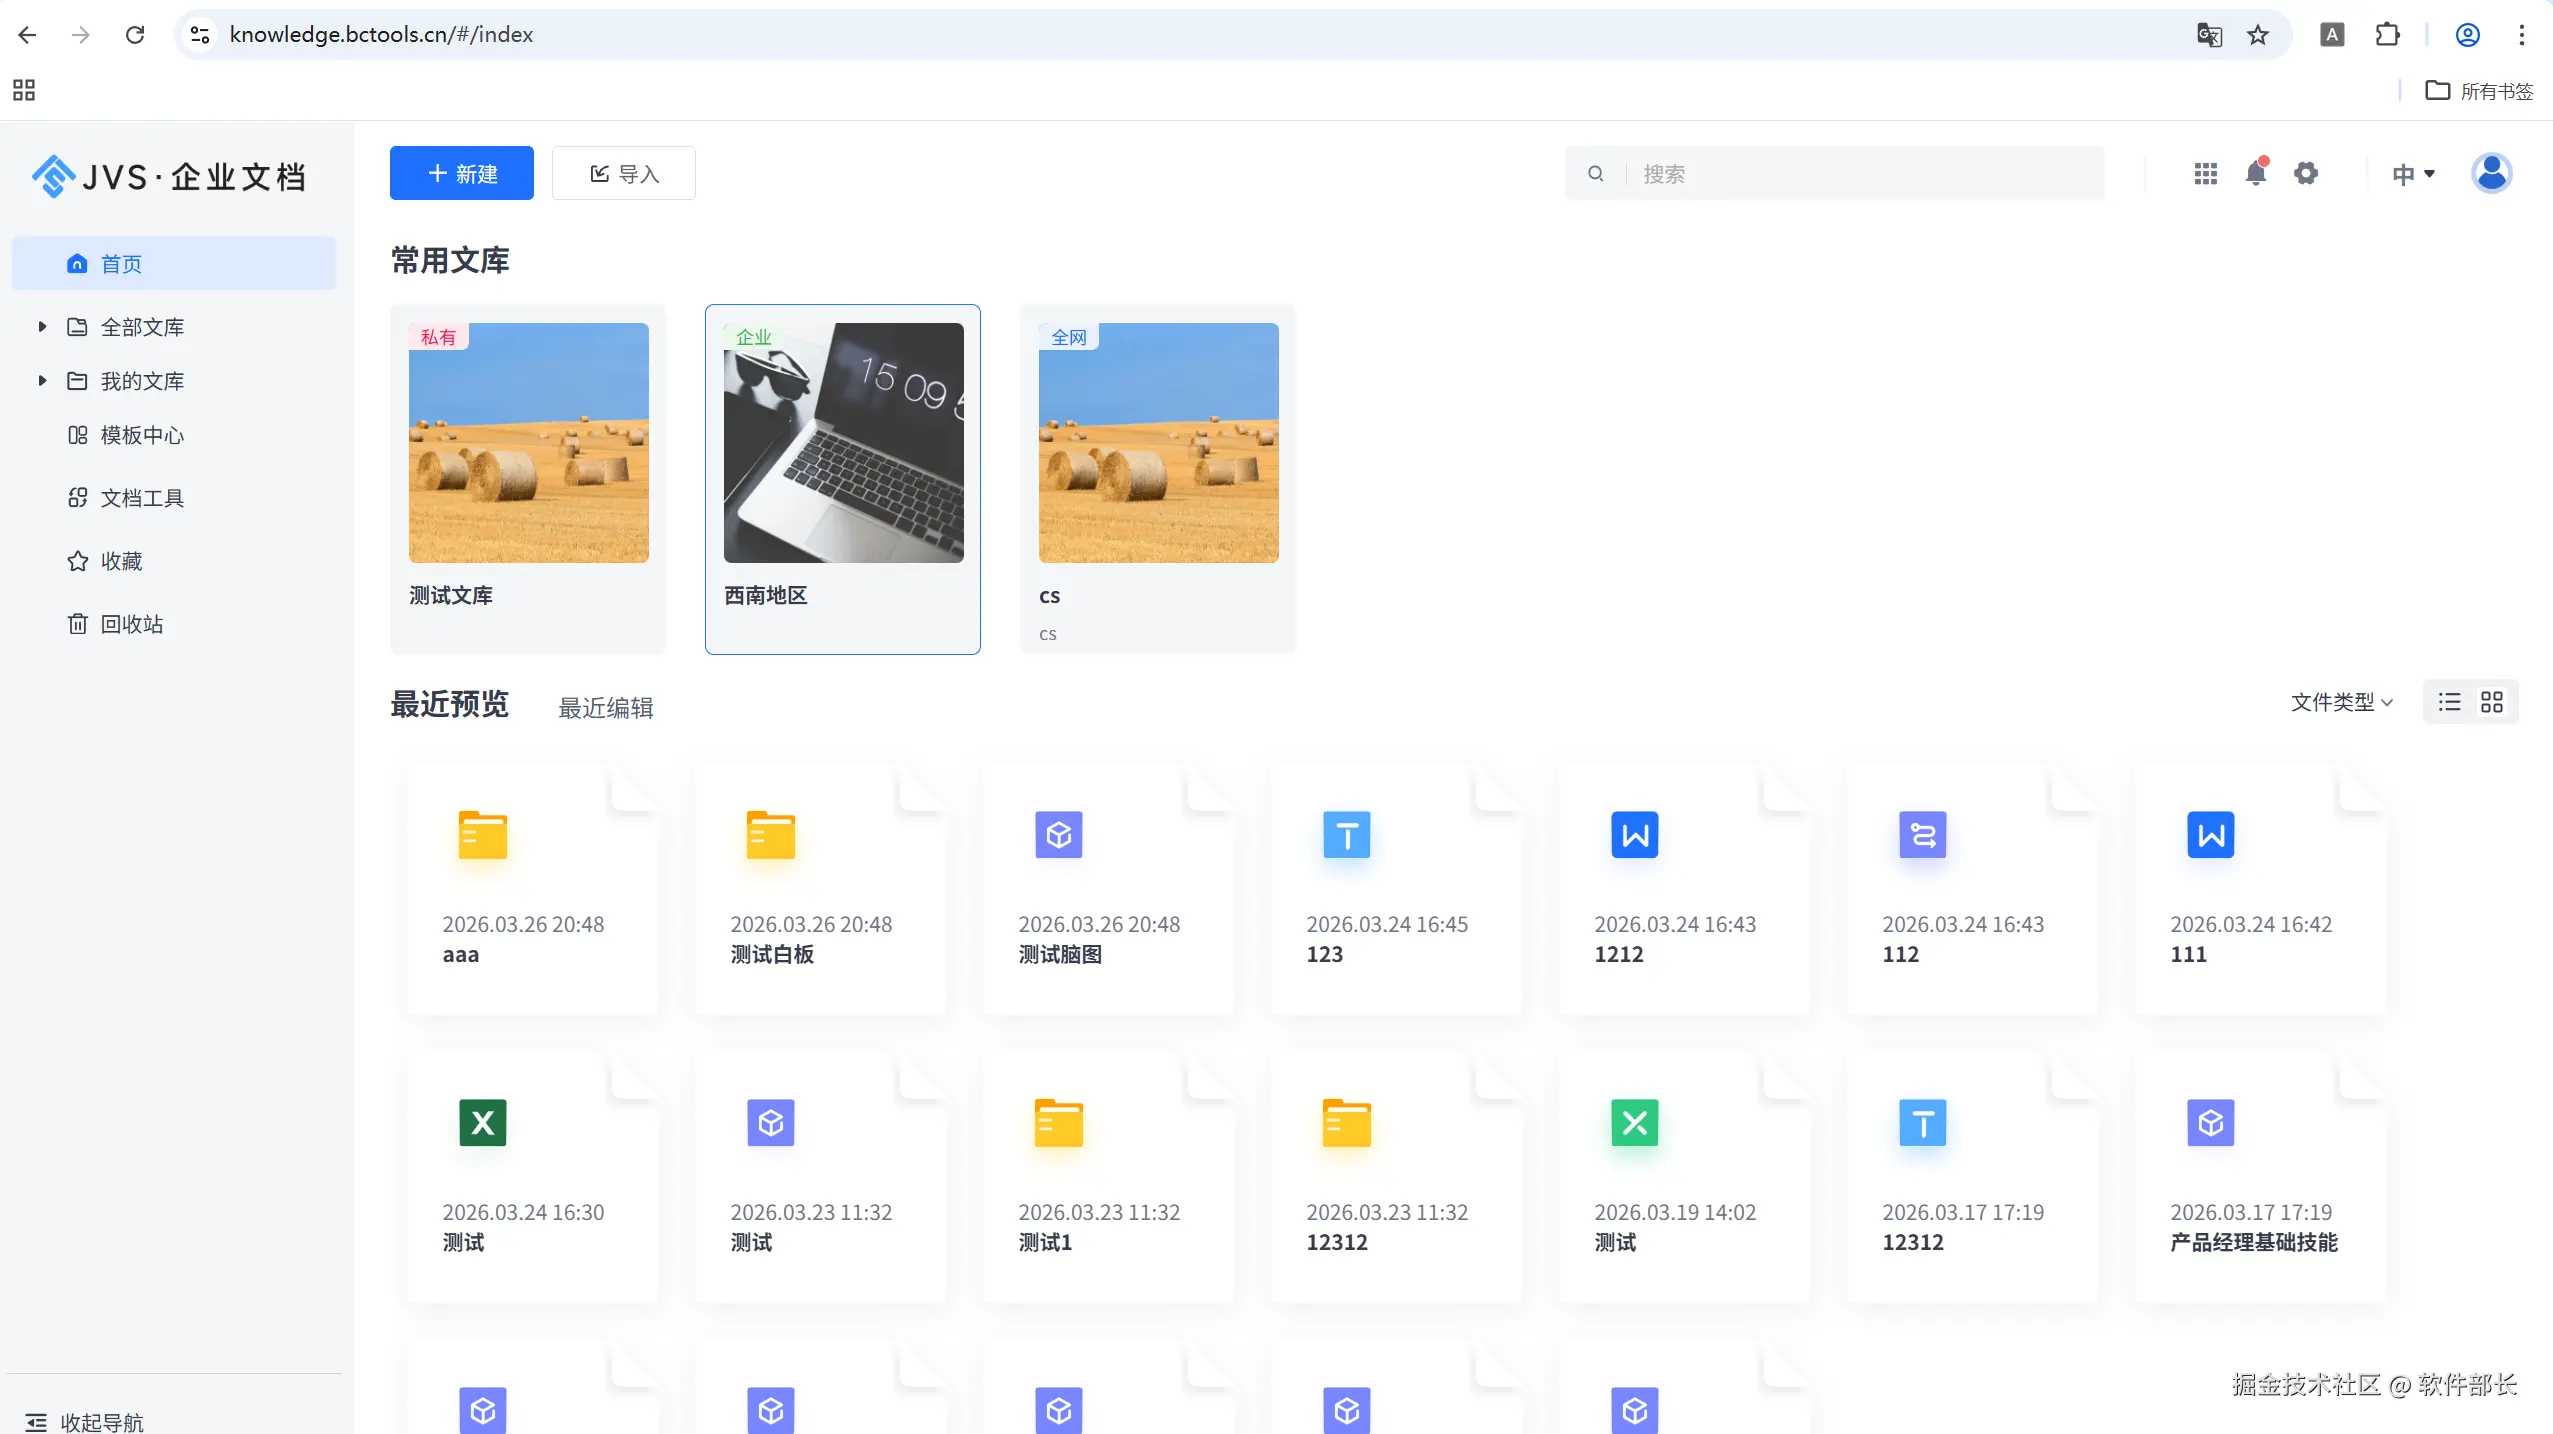Open the app grid launcher icon
The image size is (2553, 1434).
pos(2205,174)
